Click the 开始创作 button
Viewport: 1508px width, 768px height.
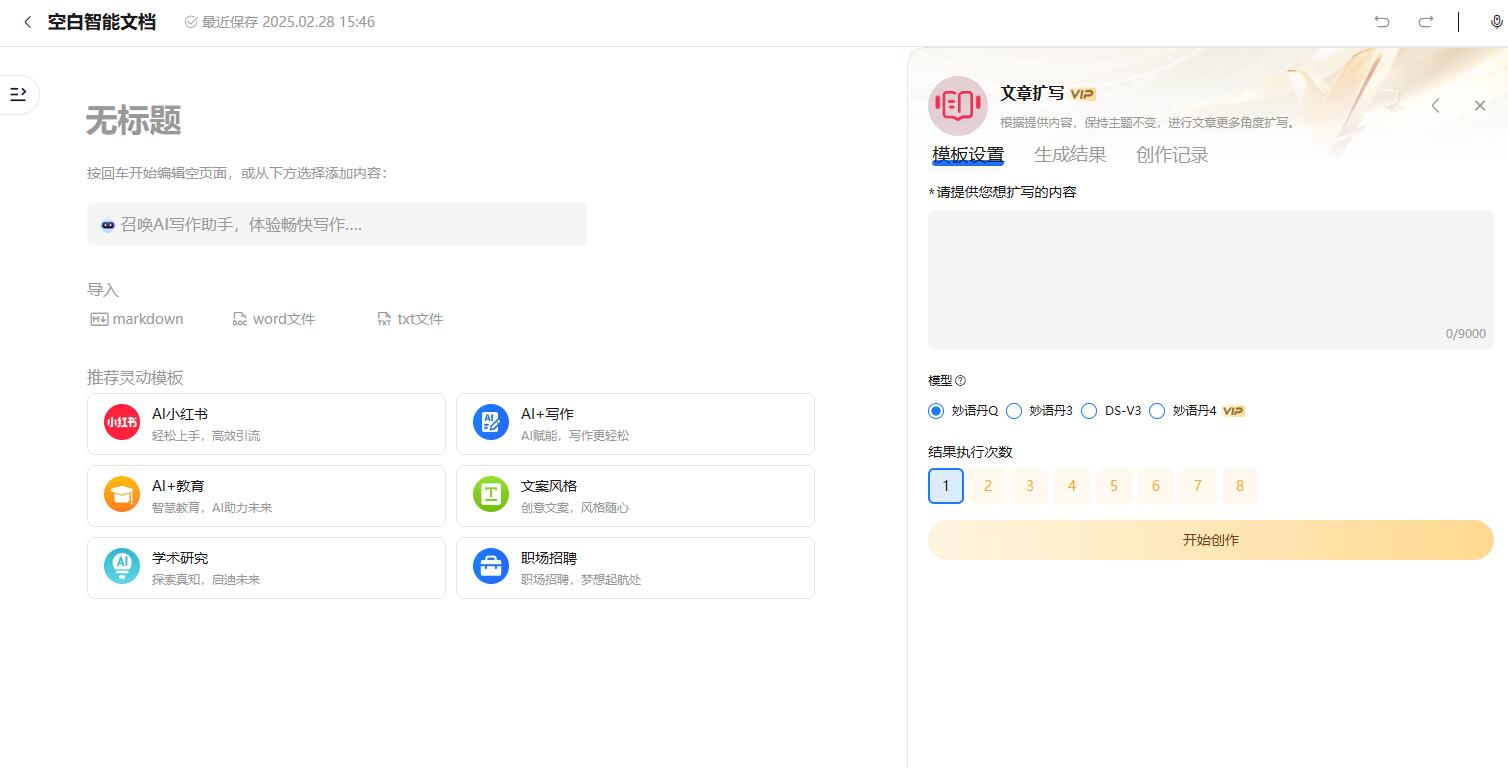click(x=1210, y=540)
